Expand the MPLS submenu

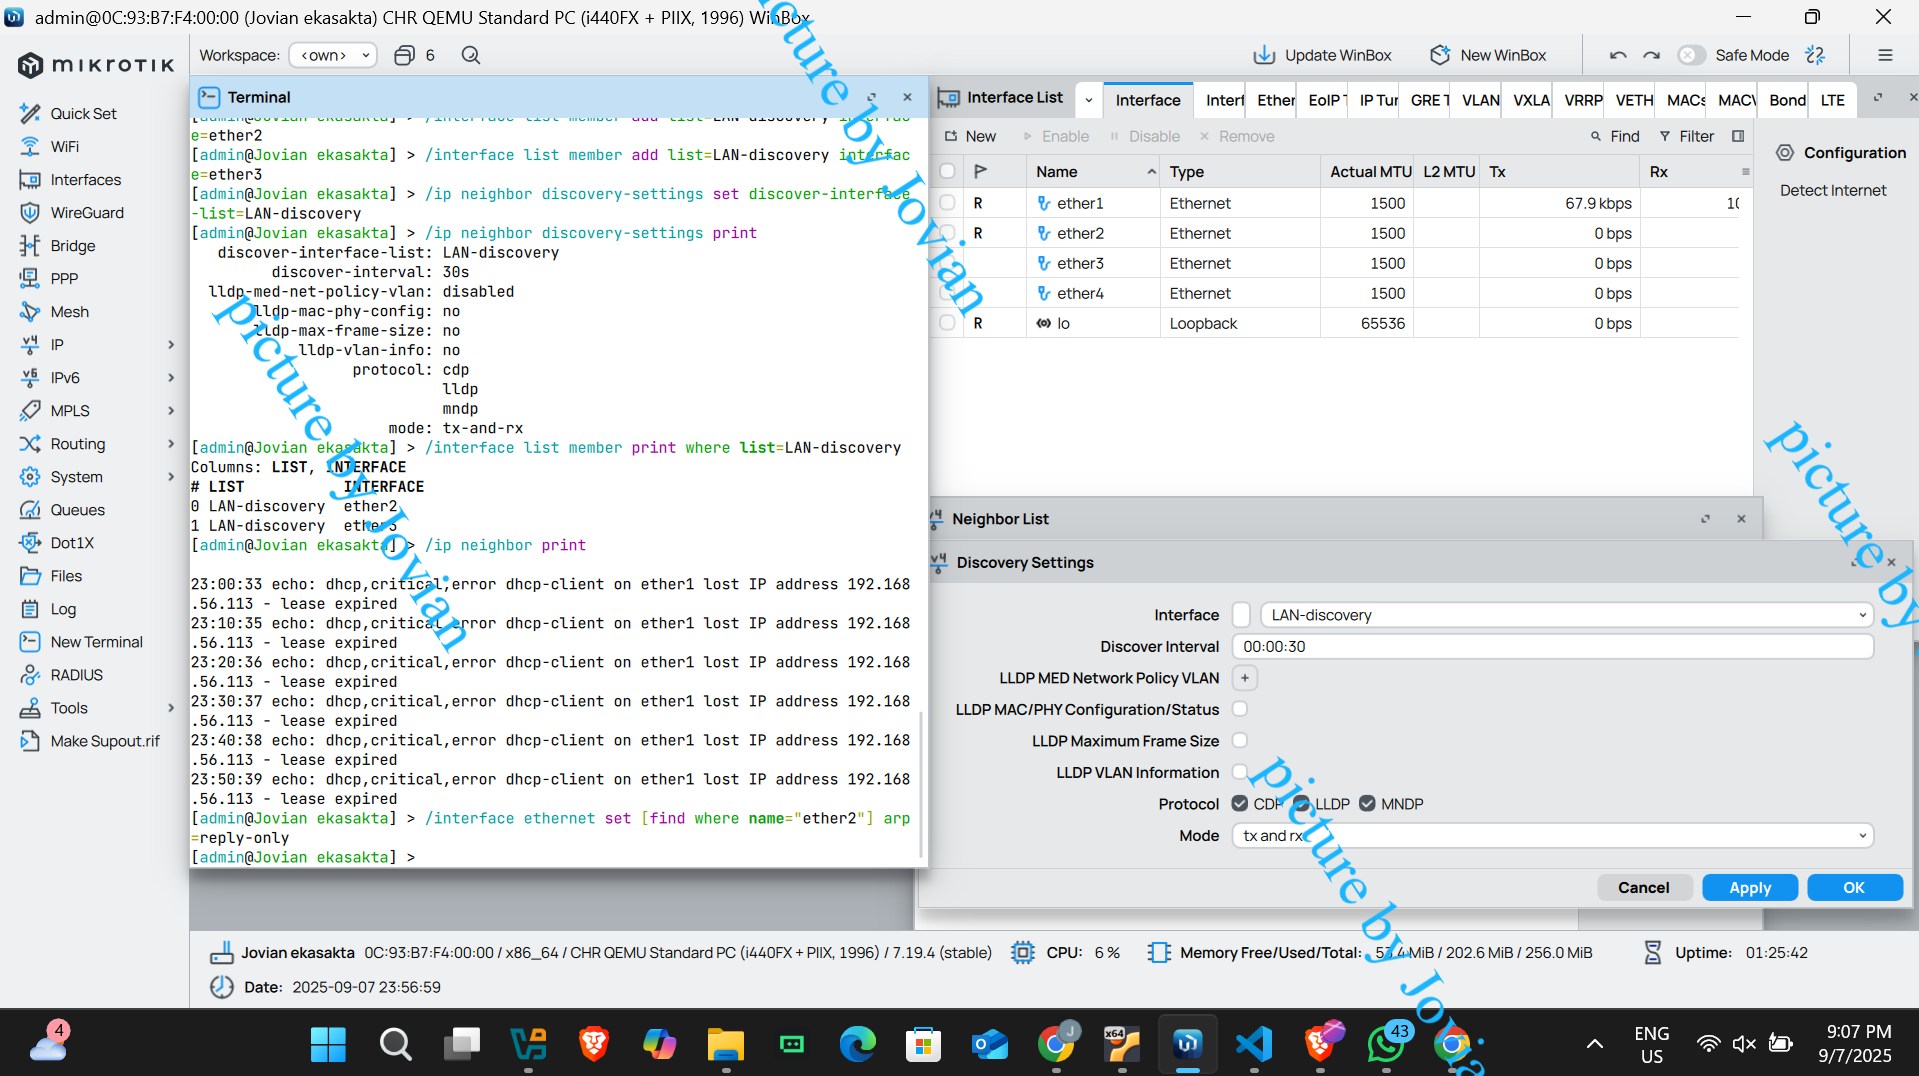171,410
